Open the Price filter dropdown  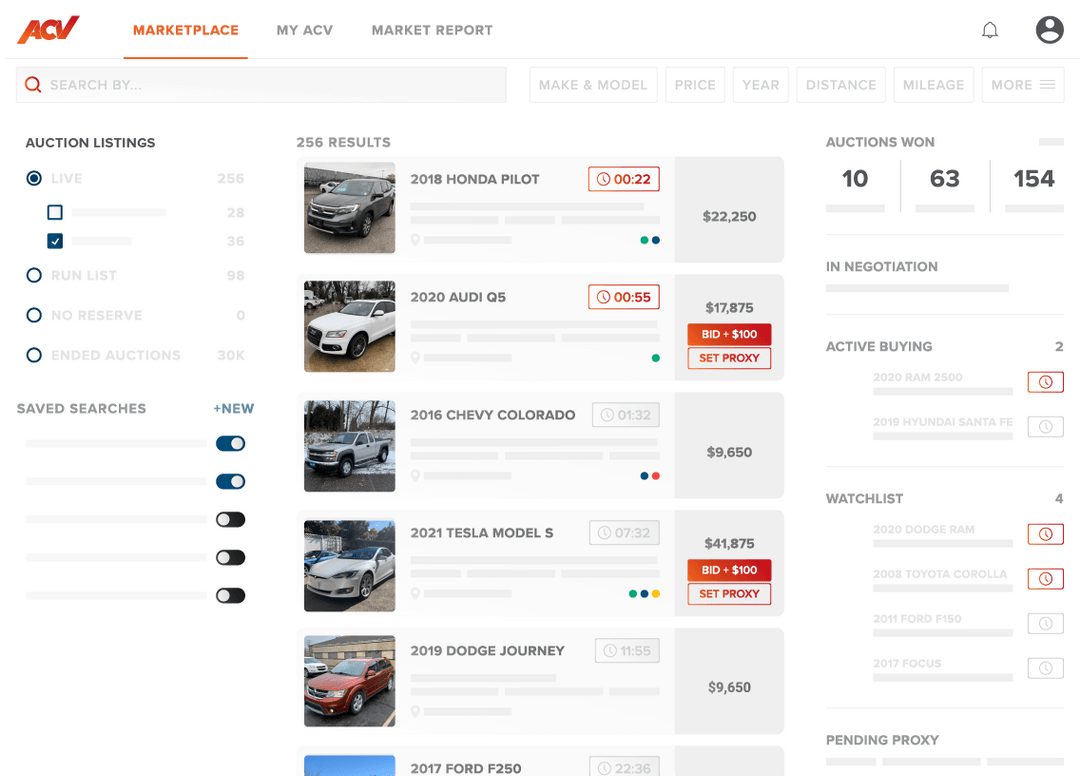(x=695, y=85)
